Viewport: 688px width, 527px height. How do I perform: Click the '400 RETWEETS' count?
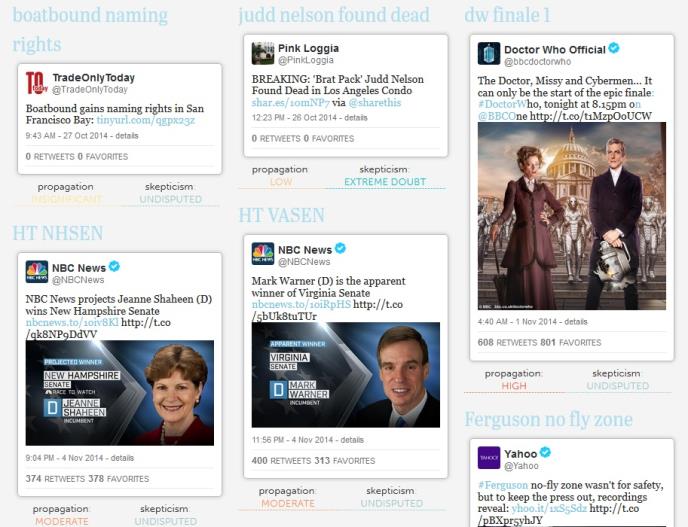pyautogui.click(x=281, y=461)
